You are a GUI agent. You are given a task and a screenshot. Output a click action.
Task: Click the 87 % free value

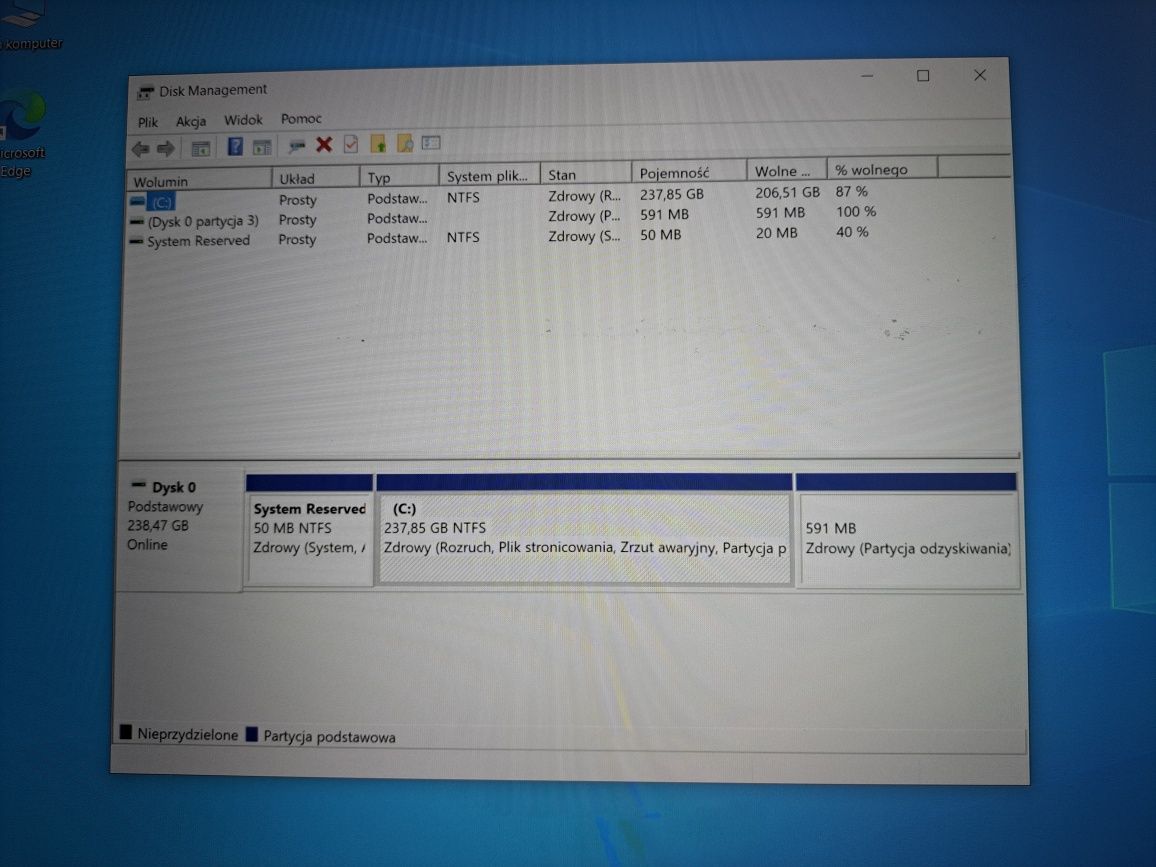(x=852, y=192)
